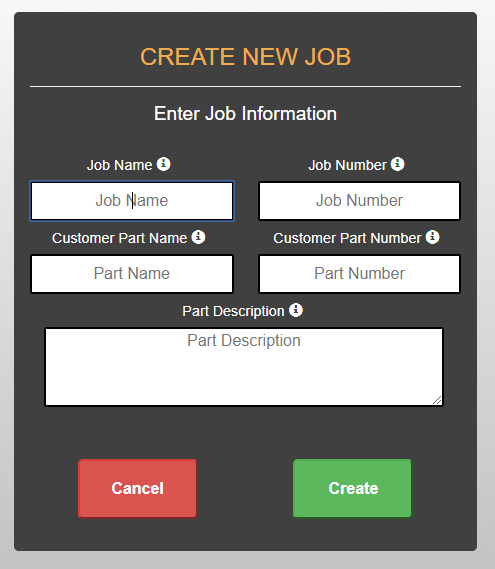Image resolution: width=495 pixels, height=569 pixels.
Task: Click into the Part Number field
Action: [x=359, y=274]
